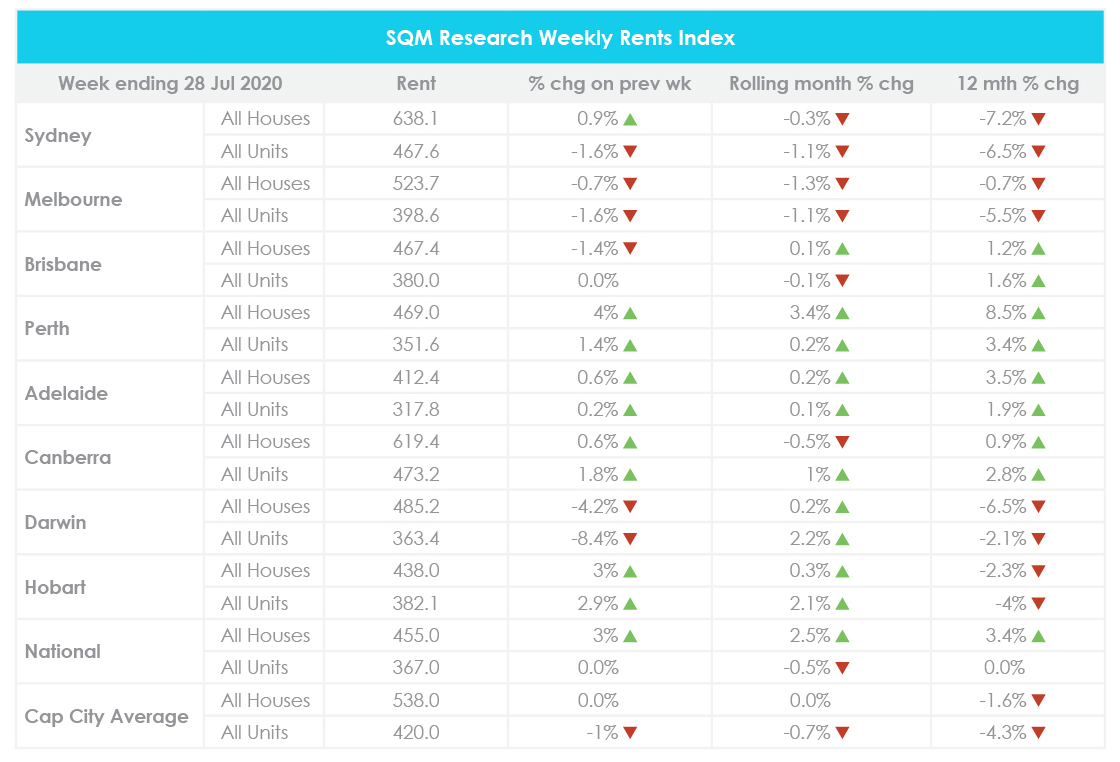Click green up arrow beside Perth units 1.4%
The width and height of the screenshot is (1120, 762).
click(x=630, y=346)
